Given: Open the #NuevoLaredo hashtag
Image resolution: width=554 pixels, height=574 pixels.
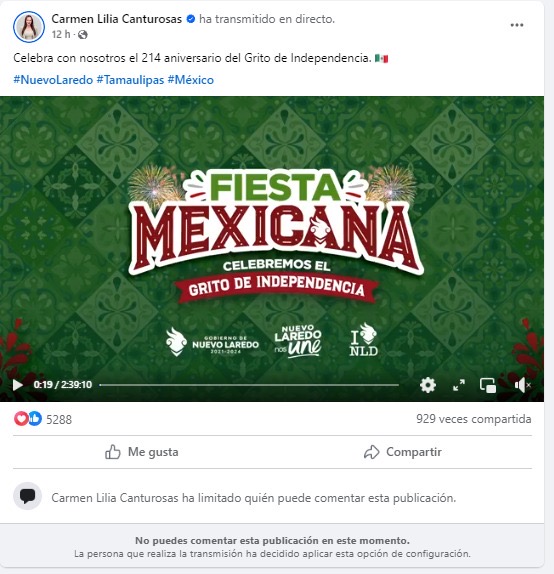Looking at the screenshot, I should pos(53,80).
